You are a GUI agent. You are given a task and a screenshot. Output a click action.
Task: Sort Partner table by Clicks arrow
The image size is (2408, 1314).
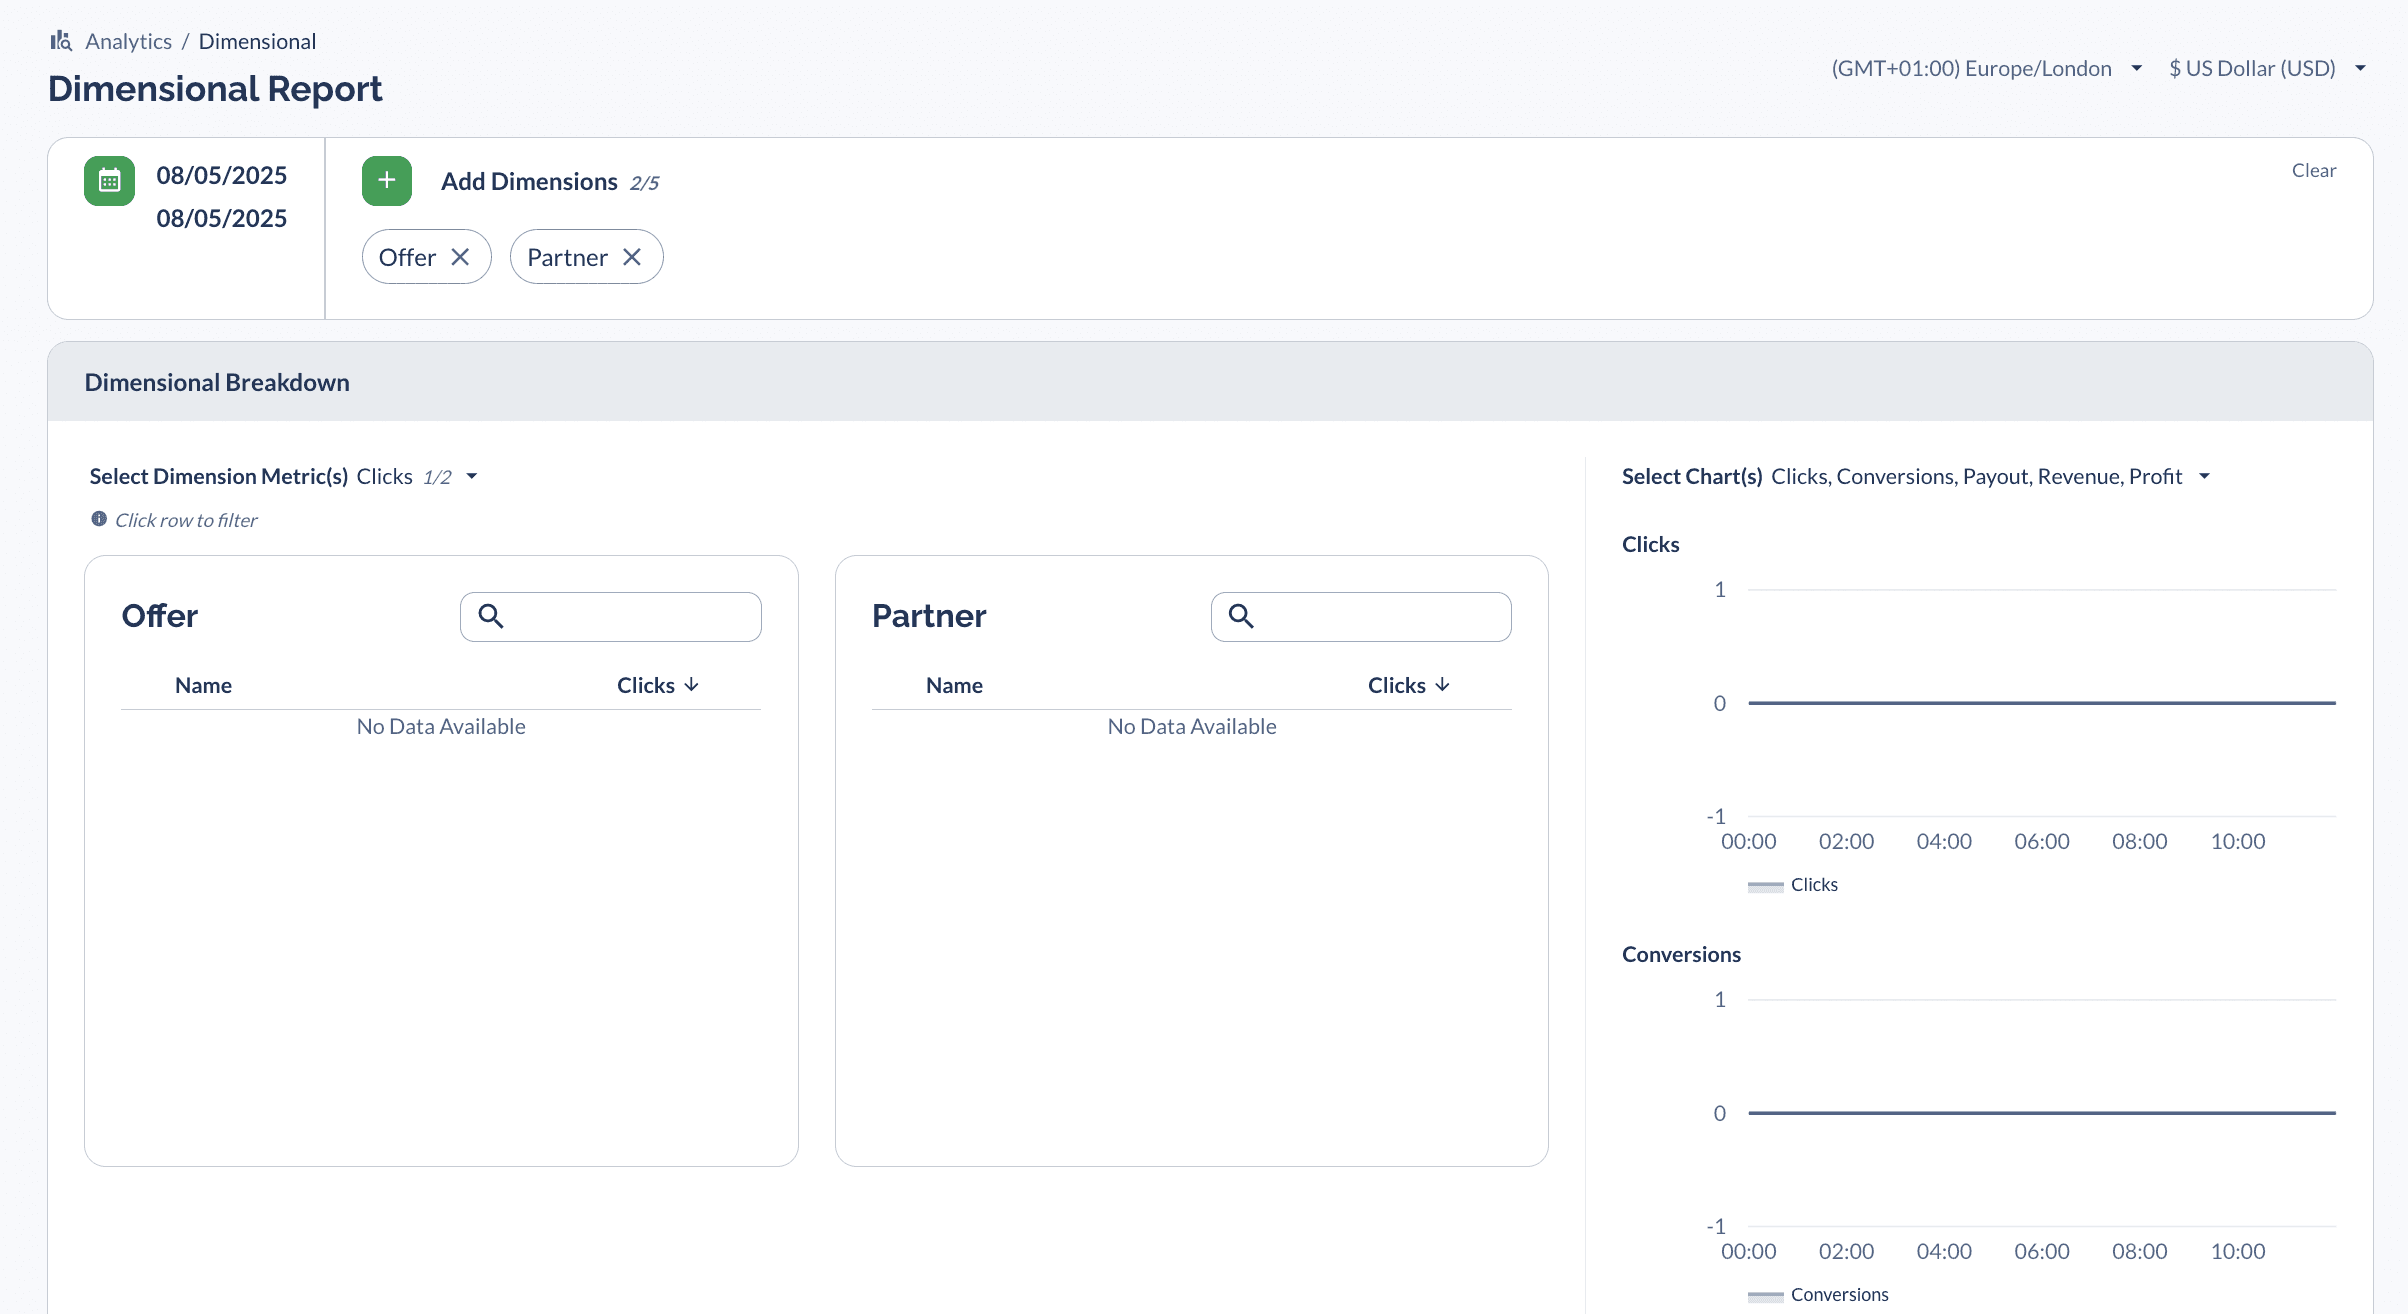tap(1442, 685)
